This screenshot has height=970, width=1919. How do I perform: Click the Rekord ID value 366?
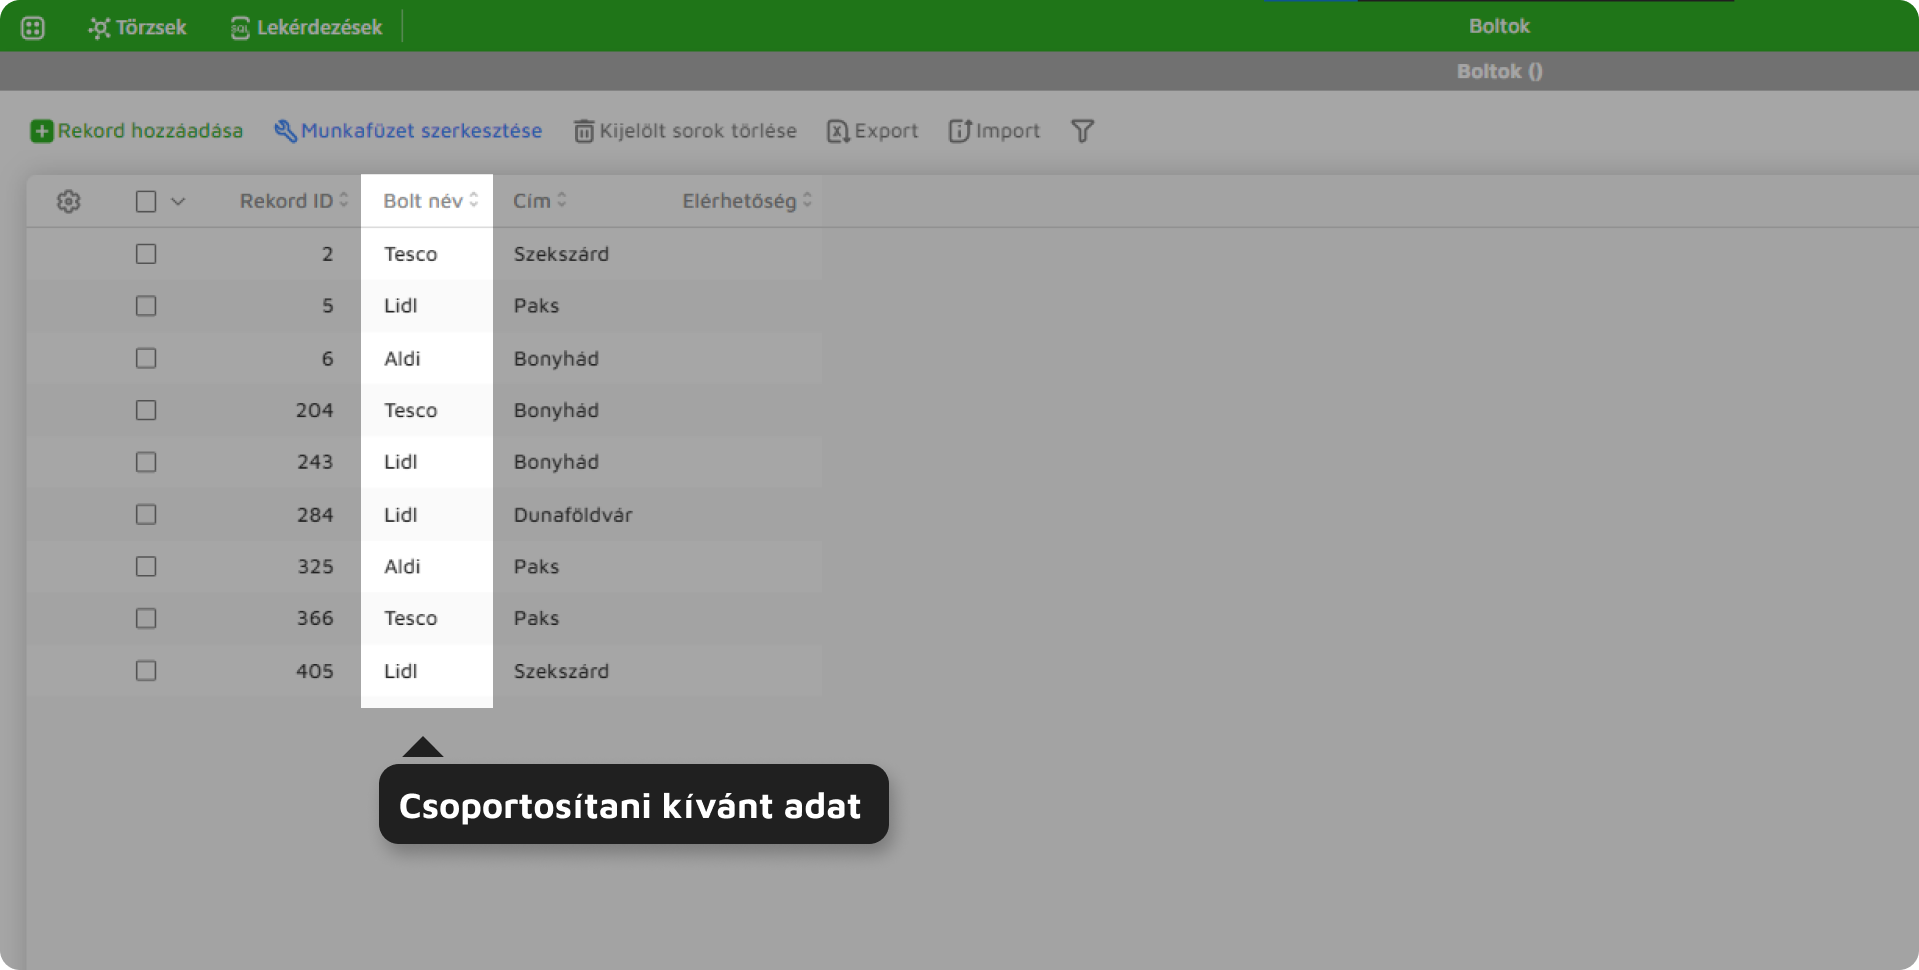pyautogui.click(x=315, y=618)
